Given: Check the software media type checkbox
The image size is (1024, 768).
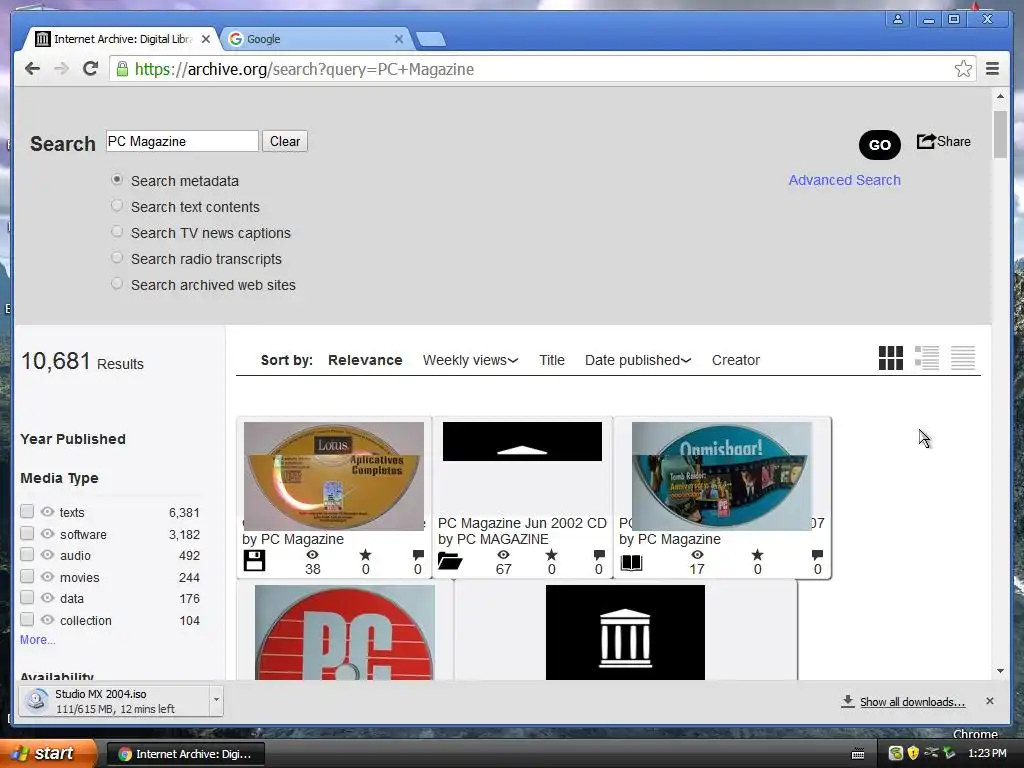Looking at the screenshot, I should (x=27, y=534).
